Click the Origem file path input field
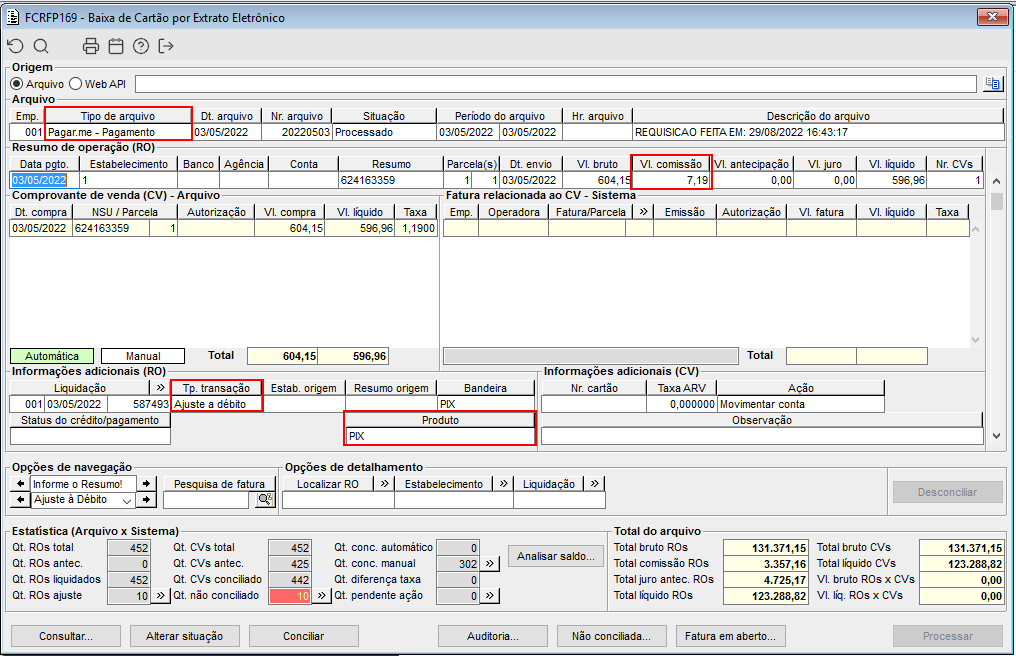 point(556,84)
